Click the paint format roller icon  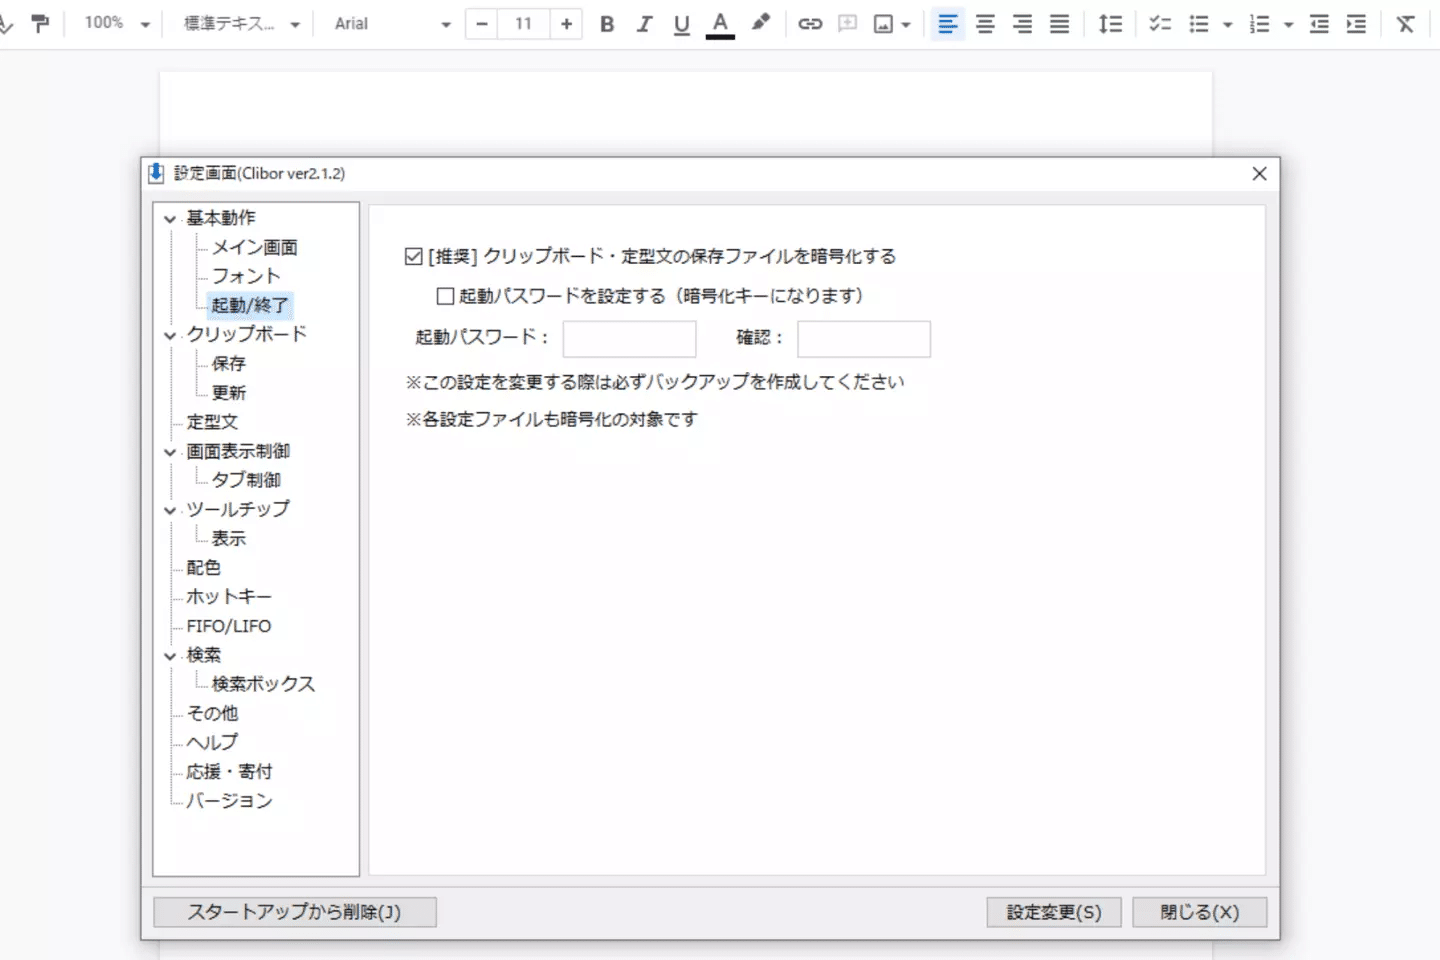pos(40,24)
